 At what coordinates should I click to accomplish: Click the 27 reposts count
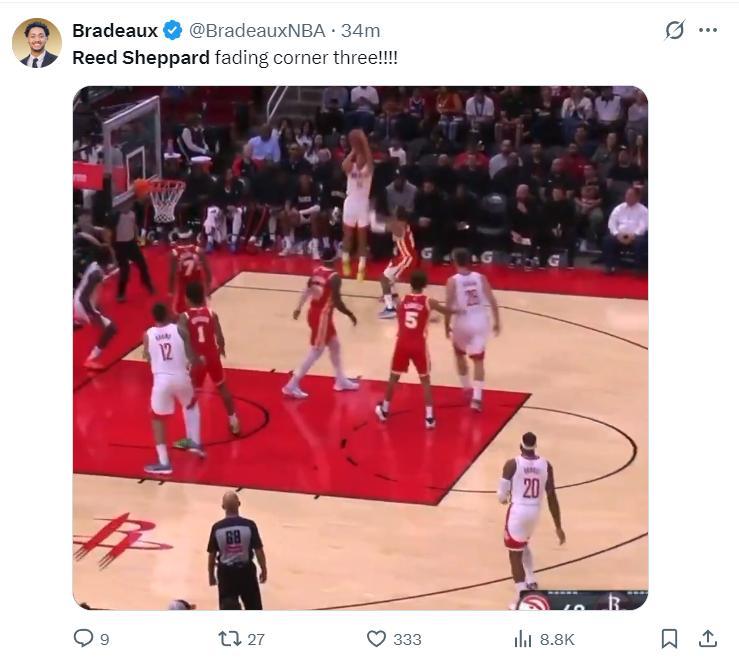256,639
